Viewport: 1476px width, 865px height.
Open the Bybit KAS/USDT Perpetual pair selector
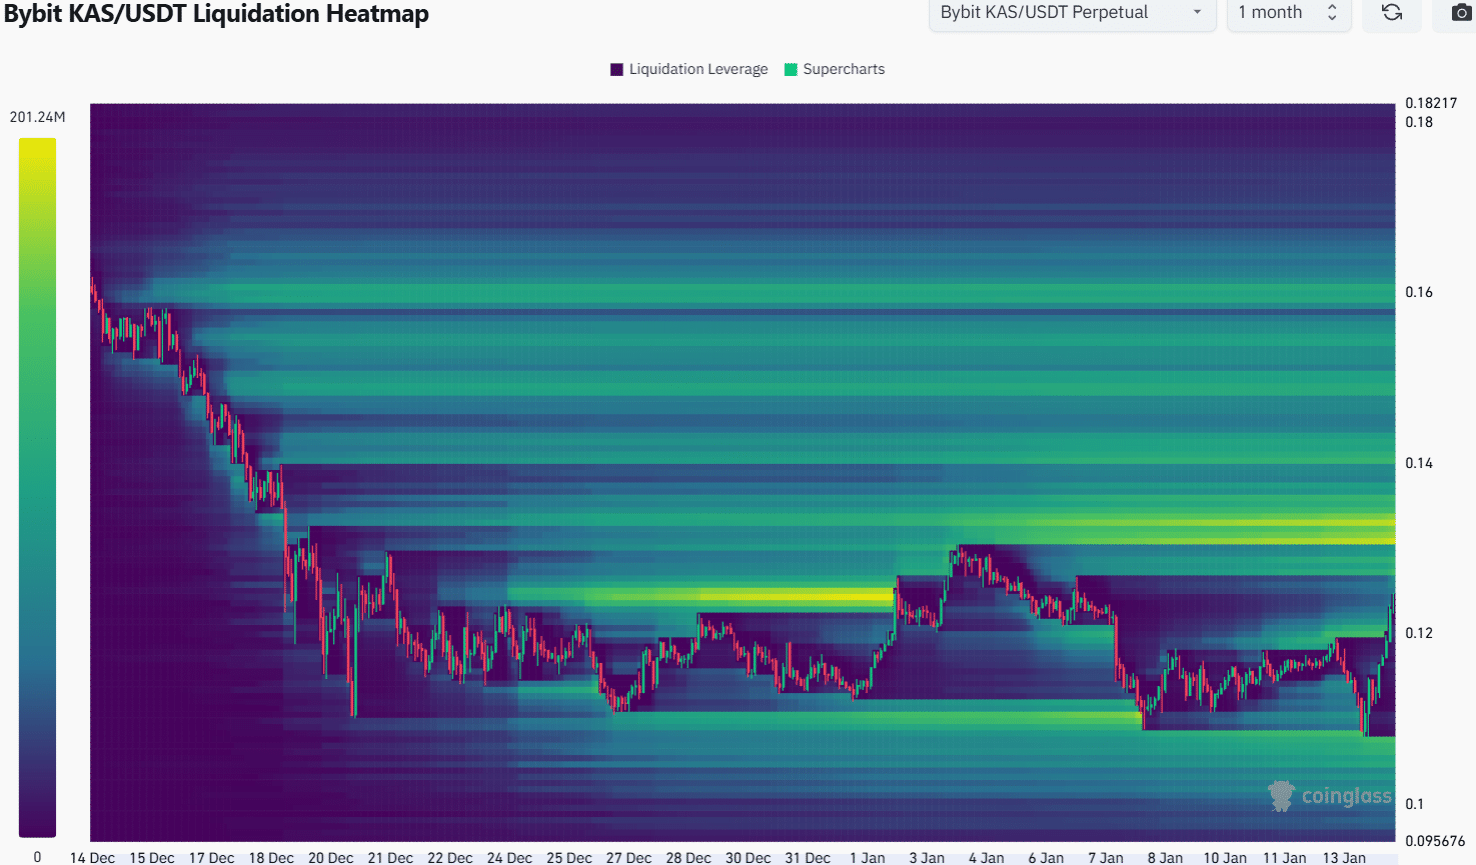[1072, 13]
